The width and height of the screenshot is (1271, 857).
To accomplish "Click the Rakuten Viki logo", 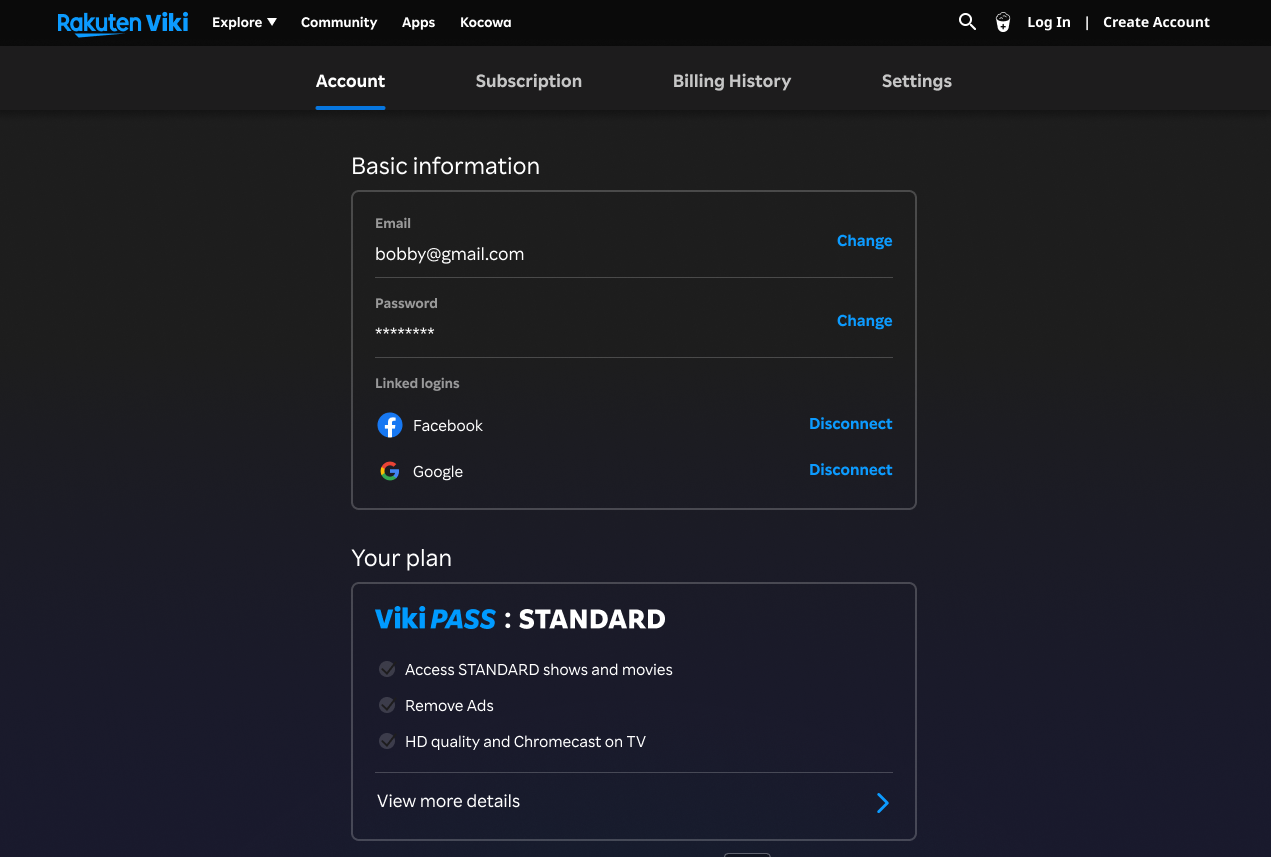I will [122, 22].
